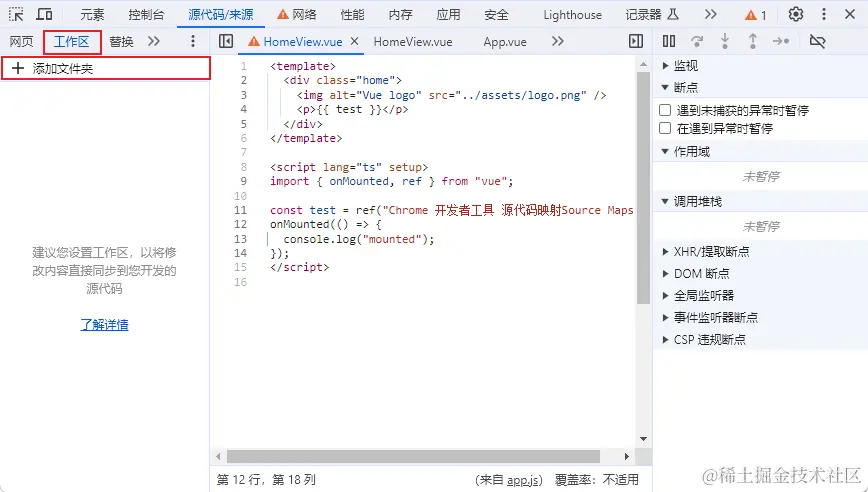Click scroll left arrow on horizontal scrollbar
Image resolution: width=868 pixels, height=492 pixels.
coord(218,457)
